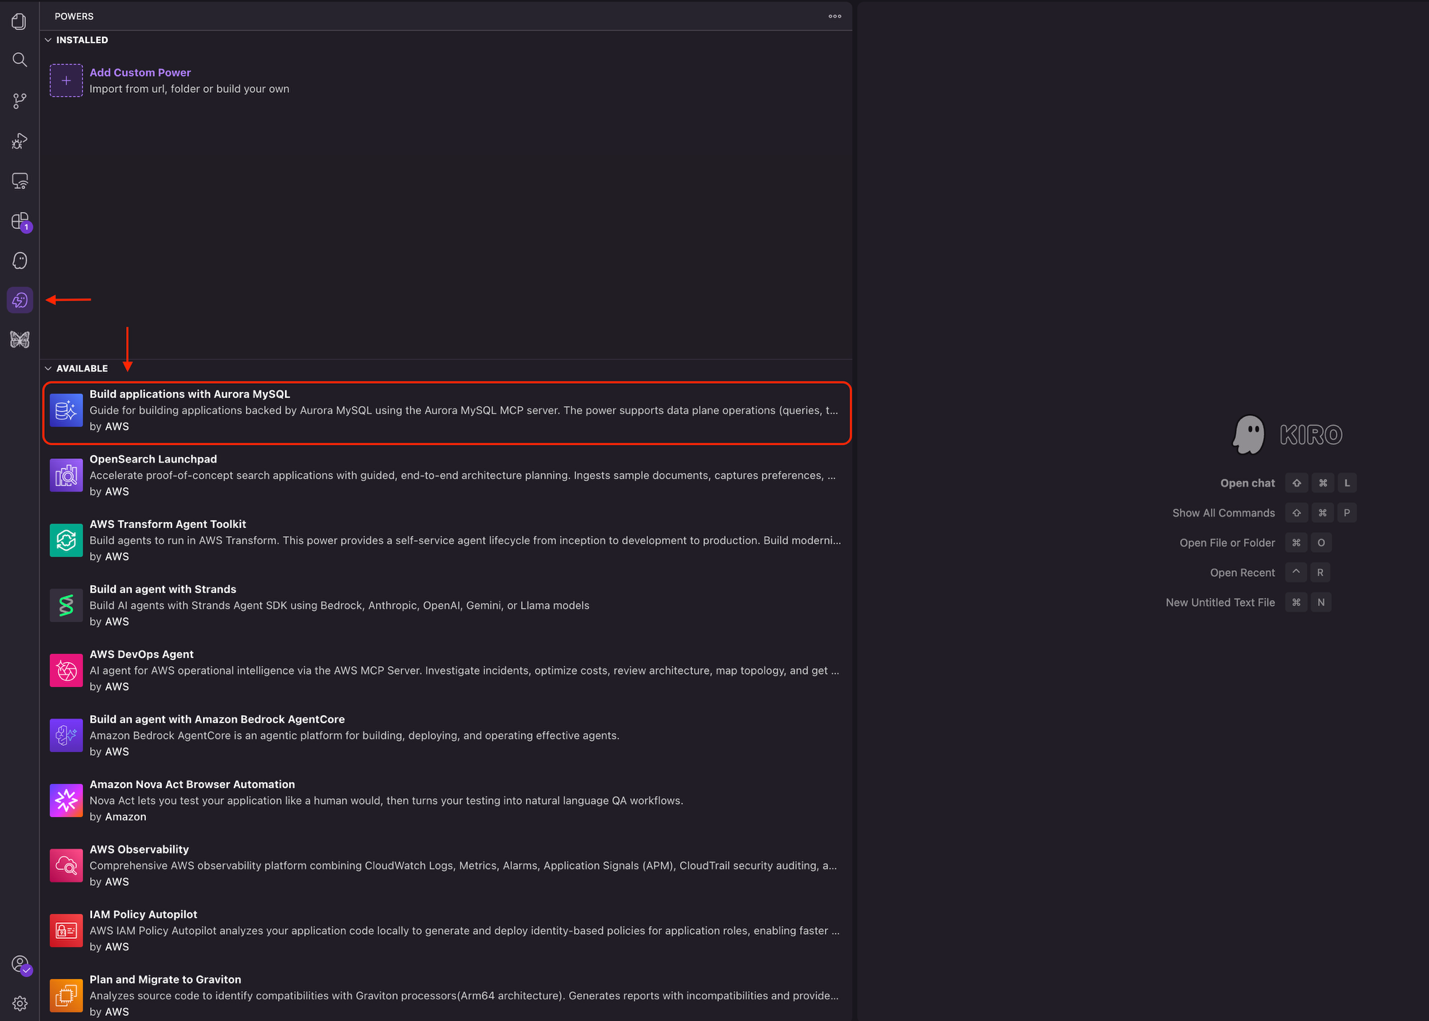The width and height of the screenshot is (1429, 1021).
Task: Open the Accounts icon in activity bar
Action: [20, 964]
